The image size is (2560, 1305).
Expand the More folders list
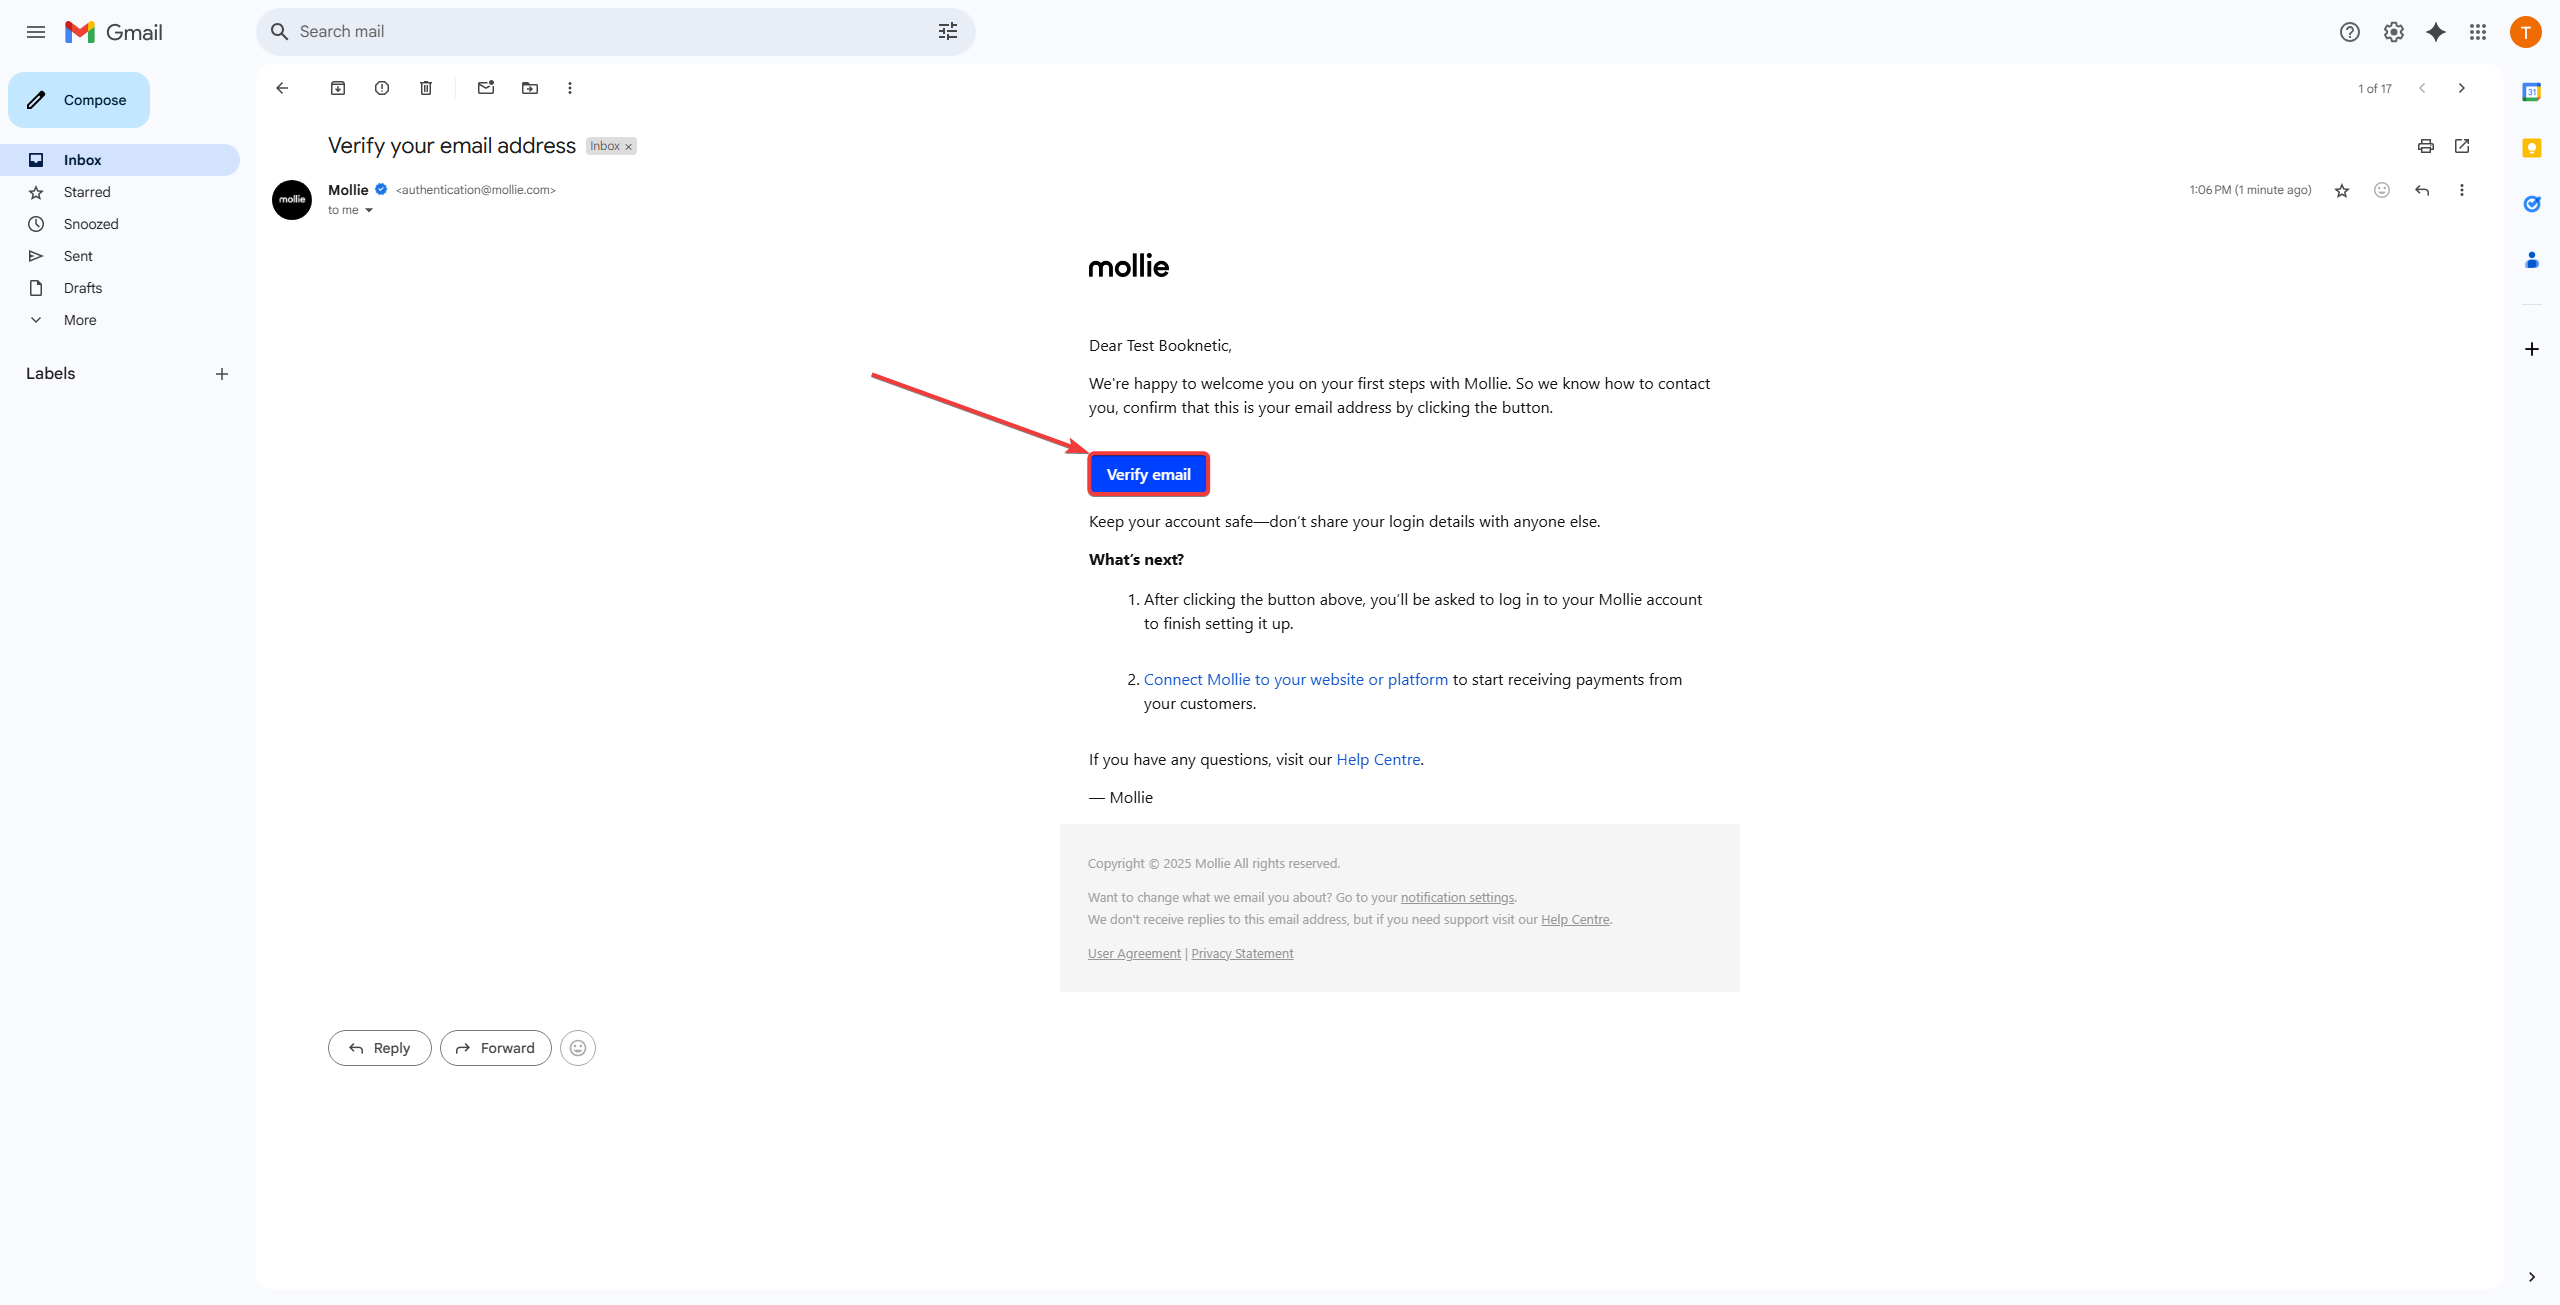(120, 320)
